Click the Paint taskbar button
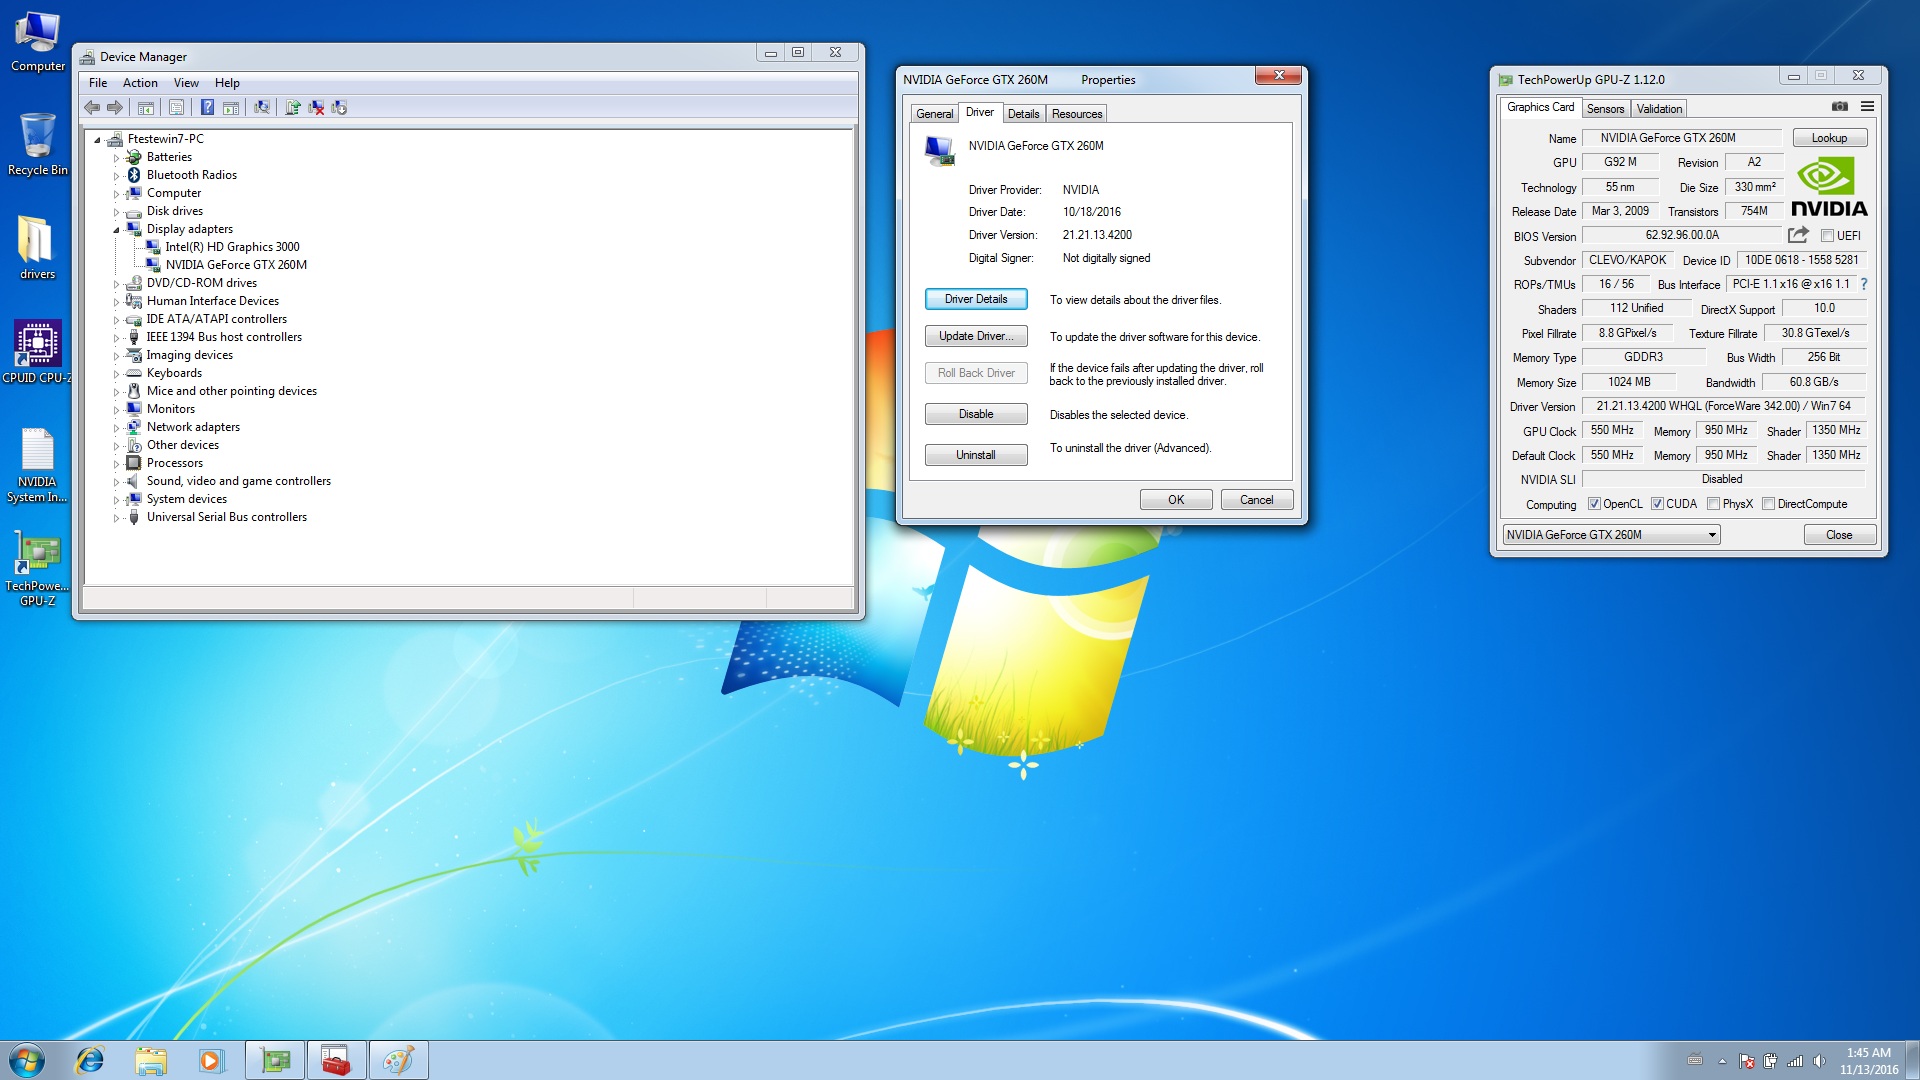This screenshot has width=1920, height=1080. click(398, 1060)
